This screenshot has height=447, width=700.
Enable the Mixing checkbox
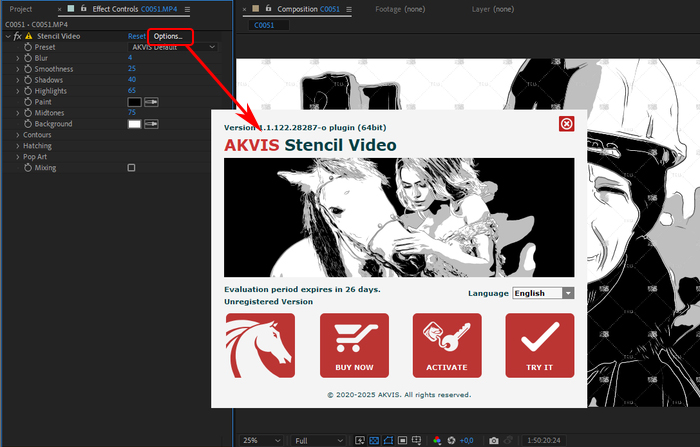tap(131, 168)
